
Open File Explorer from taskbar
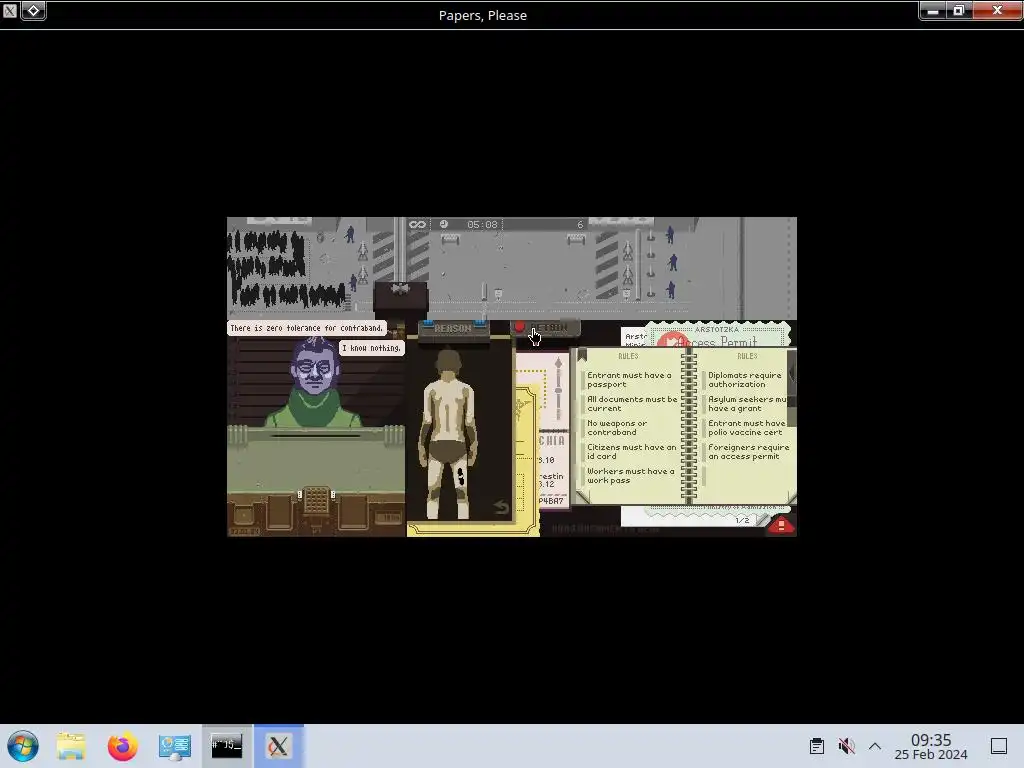(71, 746)
